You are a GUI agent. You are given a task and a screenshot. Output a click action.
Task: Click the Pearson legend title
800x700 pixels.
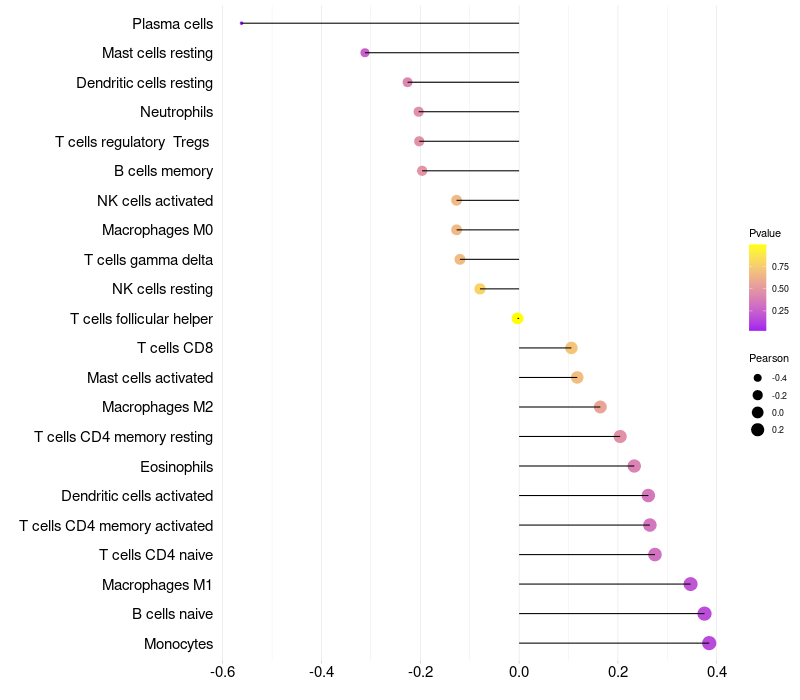click(769, 358)
